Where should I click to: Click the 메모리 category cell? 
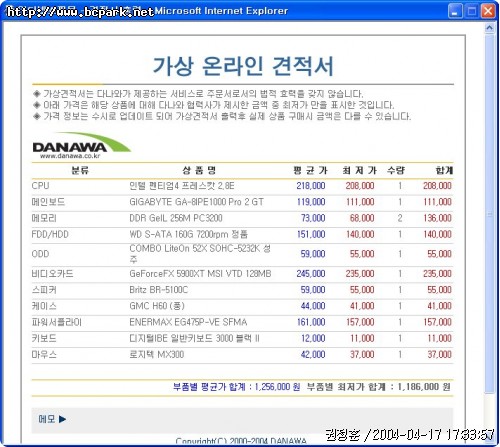[44, 218]
